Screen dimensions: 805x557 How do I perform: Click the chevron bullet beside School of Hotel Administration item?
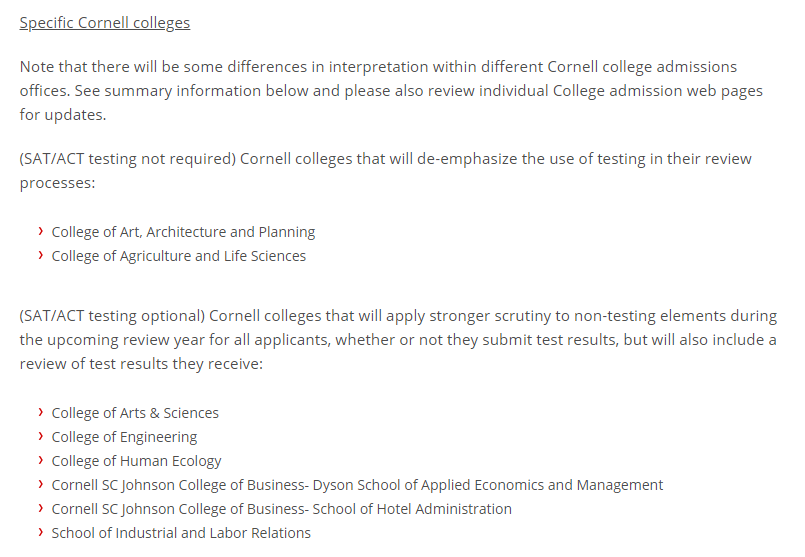[40, 508]
